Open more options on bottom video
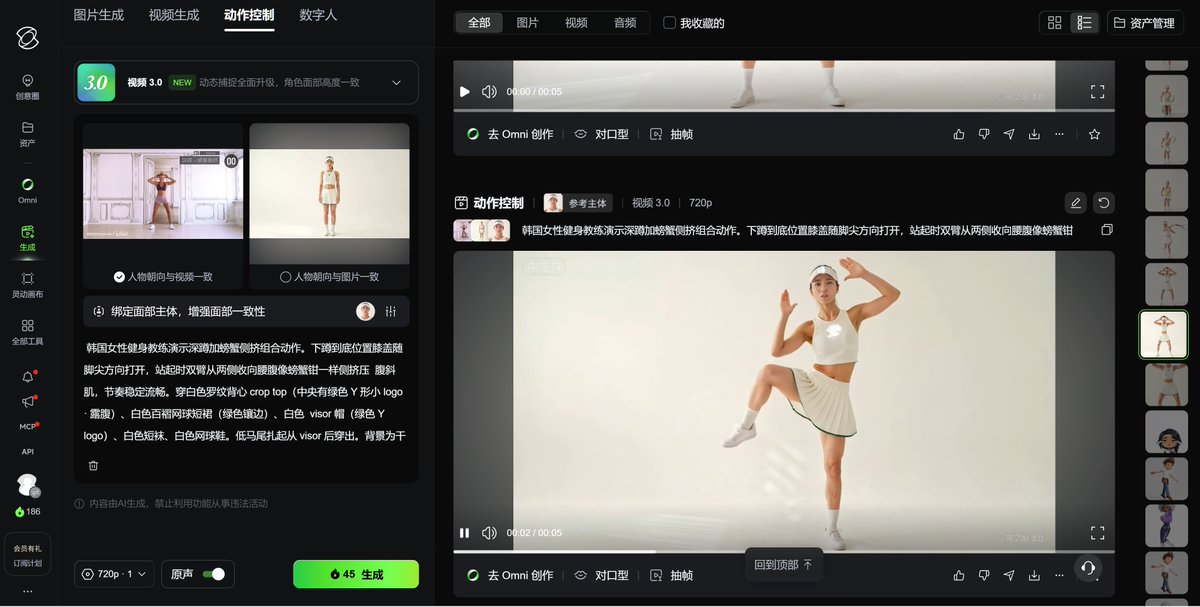The height and width of the screenshot is (607, 1200). [1059, 575]
